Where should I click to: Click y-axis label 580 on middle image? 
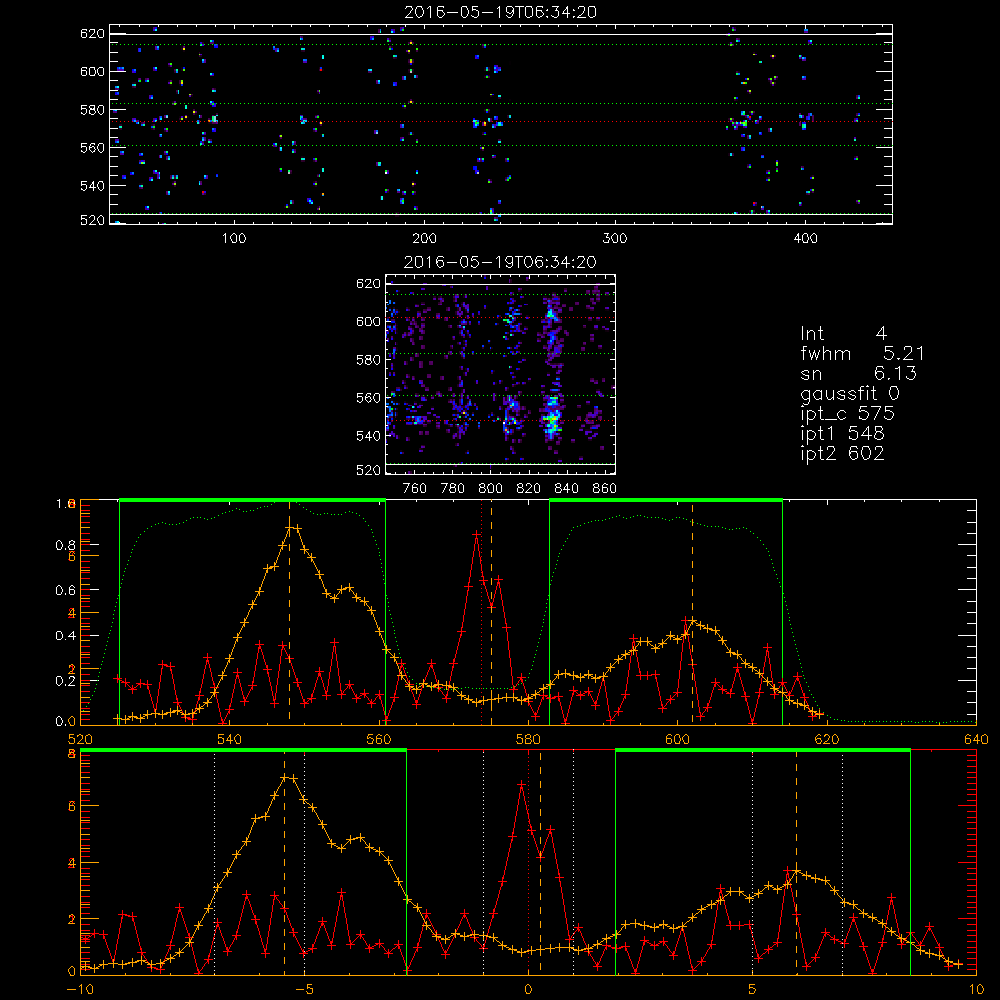pyautogui.click(x=368, y=360)
